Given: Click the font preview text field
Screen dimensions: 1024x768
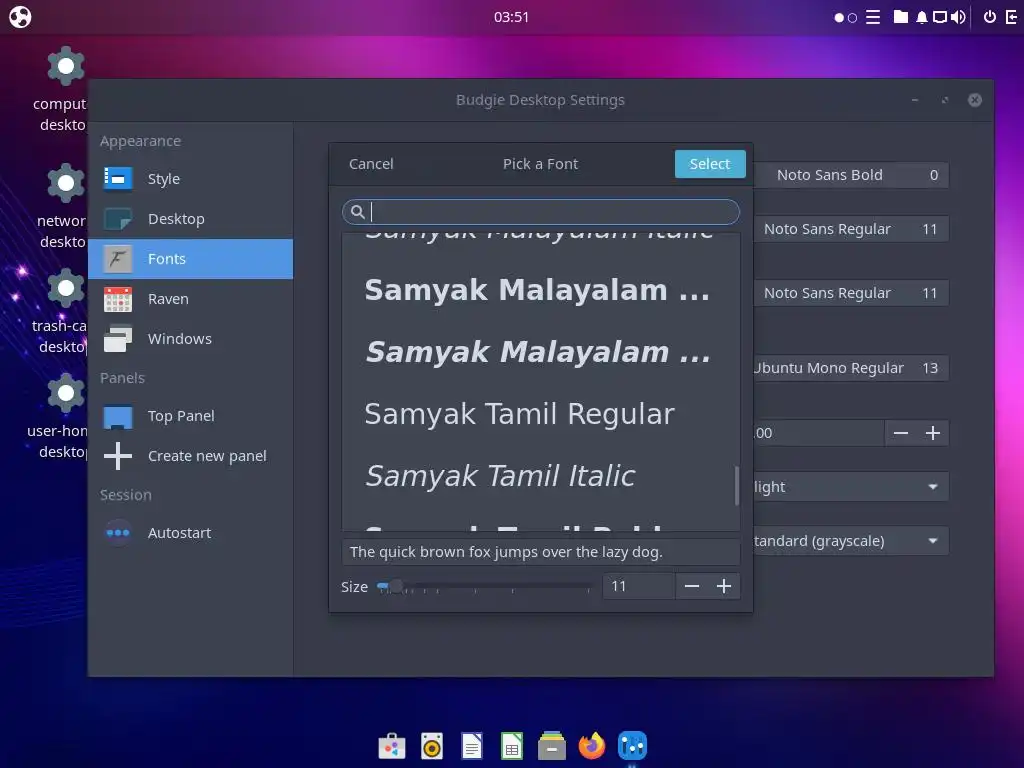Looking at the screenshot, I should tap(541, 552).
